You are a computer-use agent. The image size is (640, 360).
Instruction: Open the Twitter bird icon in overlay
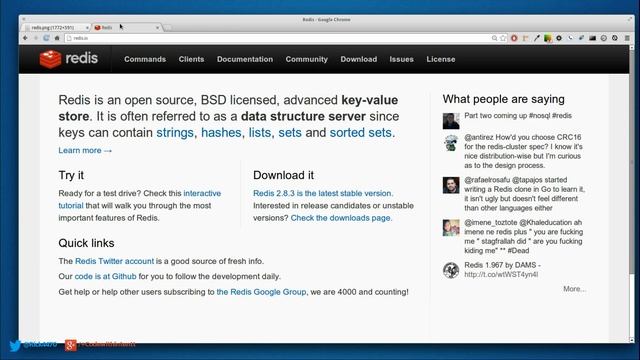coord(15,345)
